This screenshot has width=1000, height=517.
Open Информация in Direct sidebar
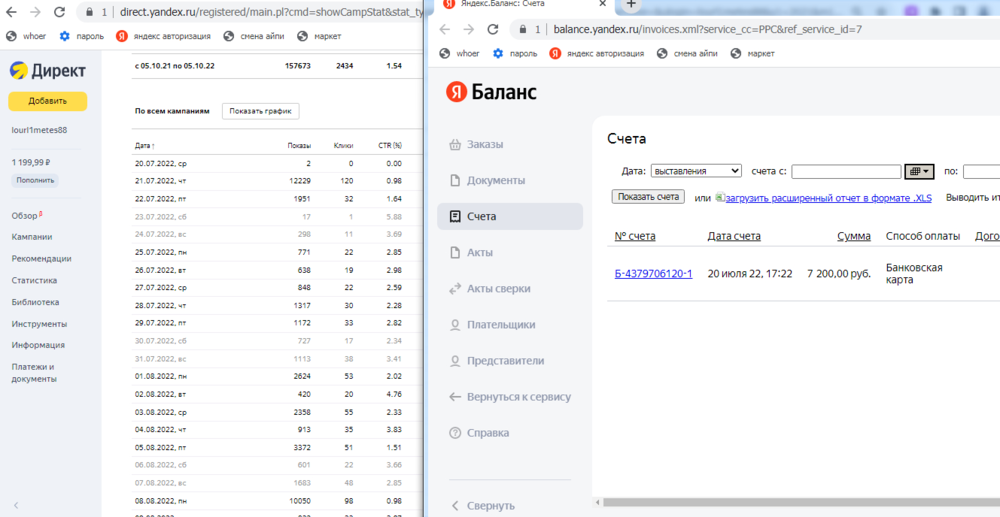(38, 345)
